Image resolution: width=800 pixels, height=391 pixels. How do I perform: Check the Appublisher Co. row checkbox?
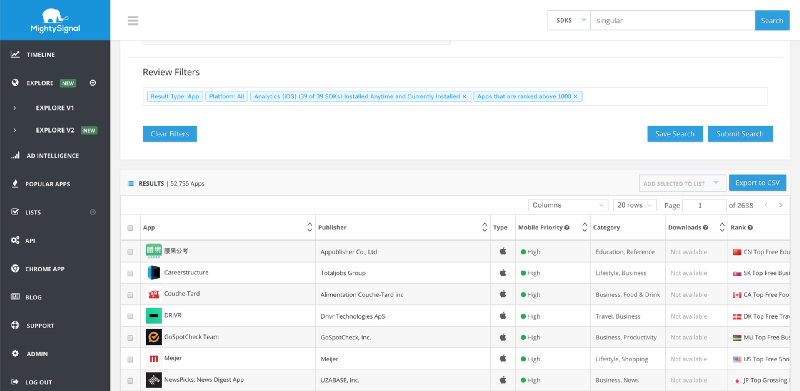coord(130,252)
